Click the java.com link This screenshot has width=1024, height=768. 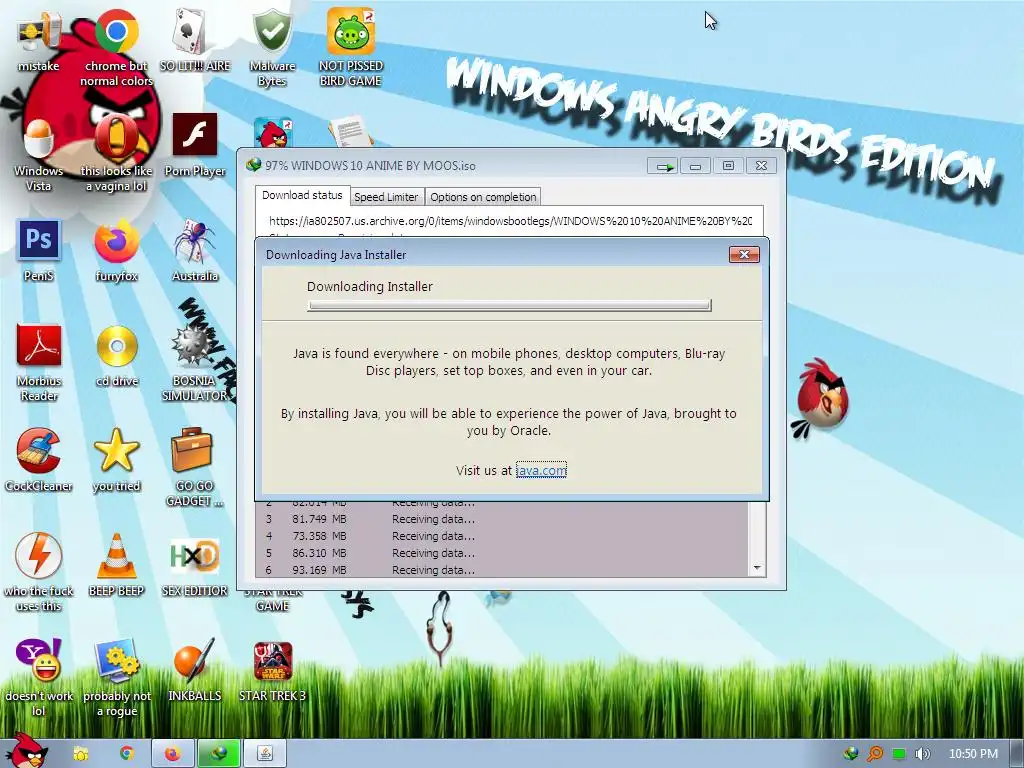tap(541, 470)
